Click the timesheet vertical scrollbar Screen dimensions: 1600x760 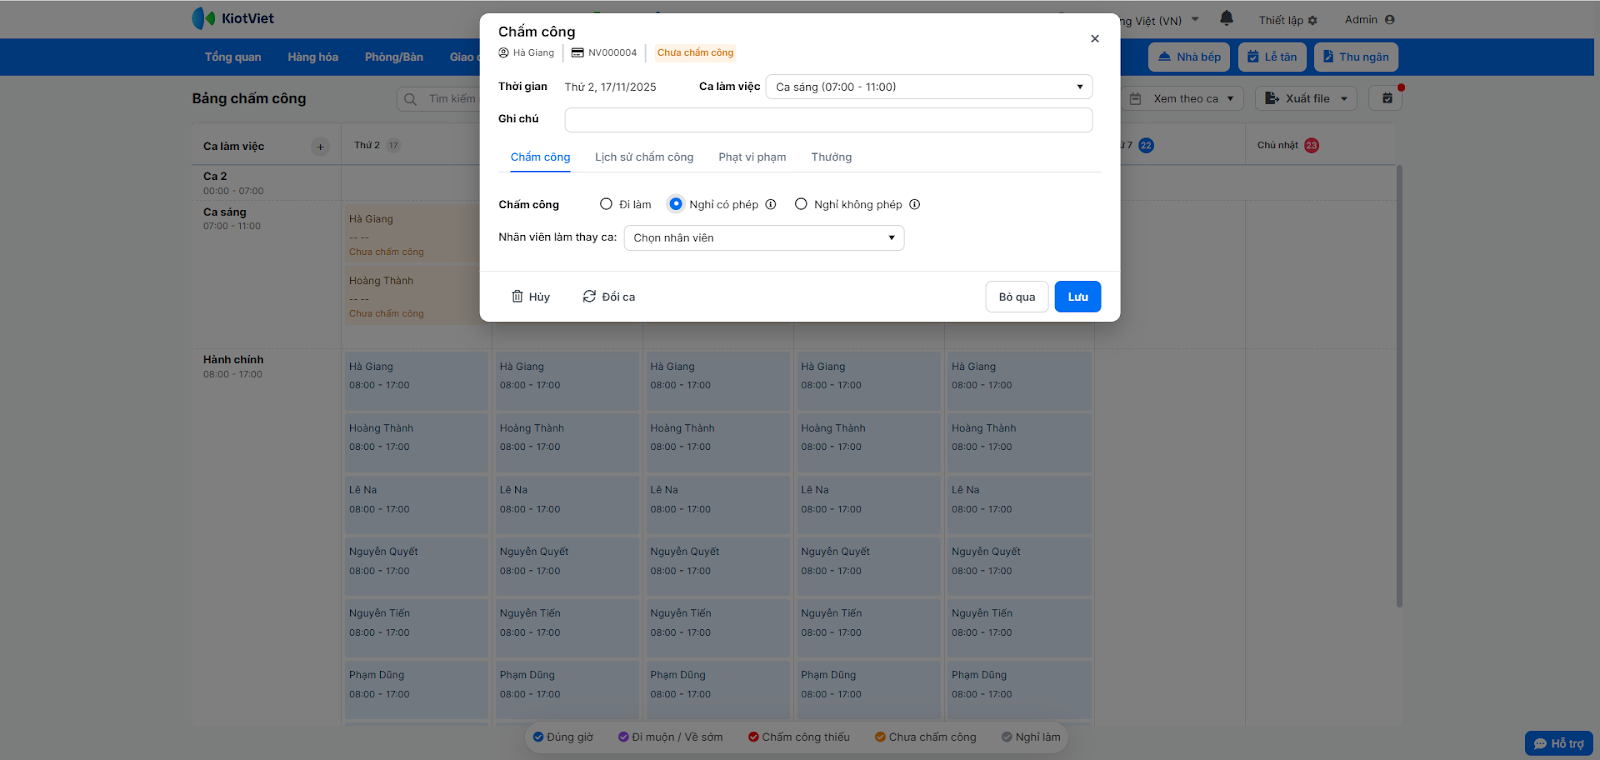click(1399, 385)
